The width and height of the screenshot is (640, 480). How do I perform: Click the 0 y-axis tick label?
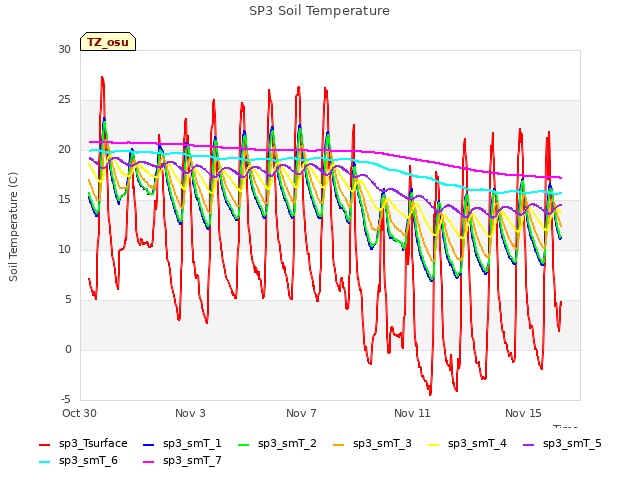68,350
